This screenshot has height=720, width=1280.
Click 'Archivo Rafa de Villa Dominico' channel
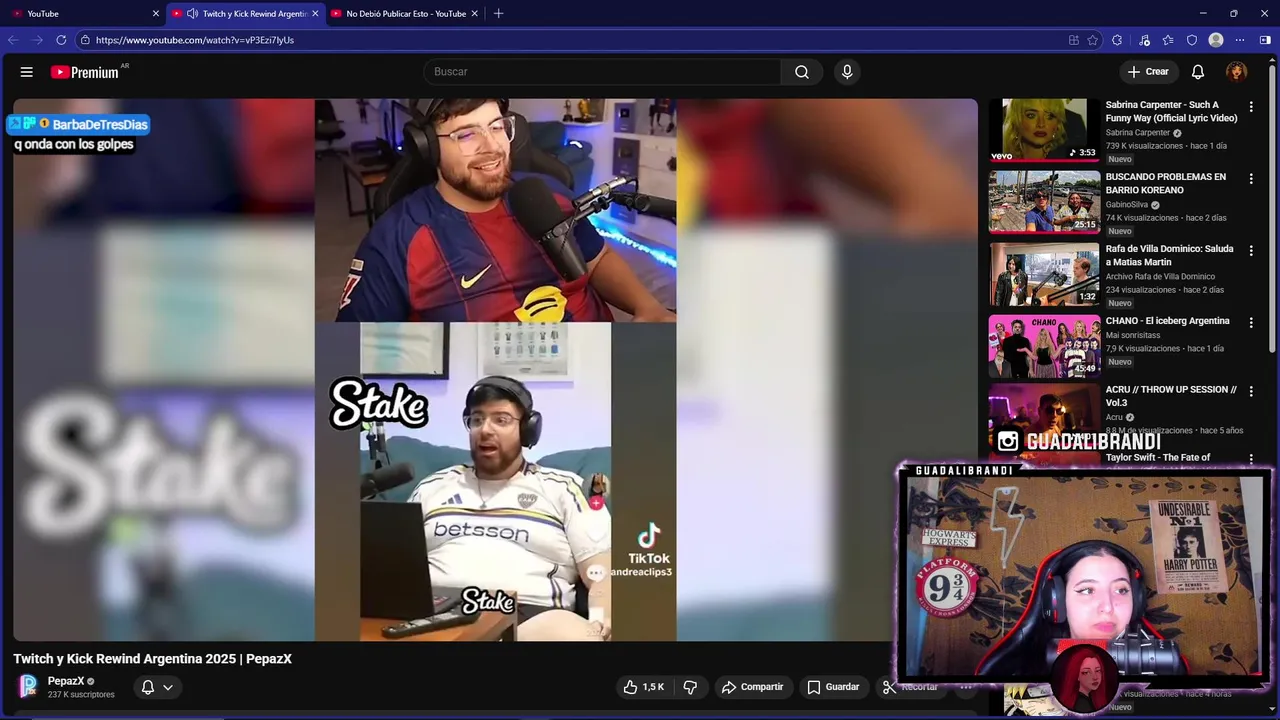pyautogui.click(x=1160, y=277)
